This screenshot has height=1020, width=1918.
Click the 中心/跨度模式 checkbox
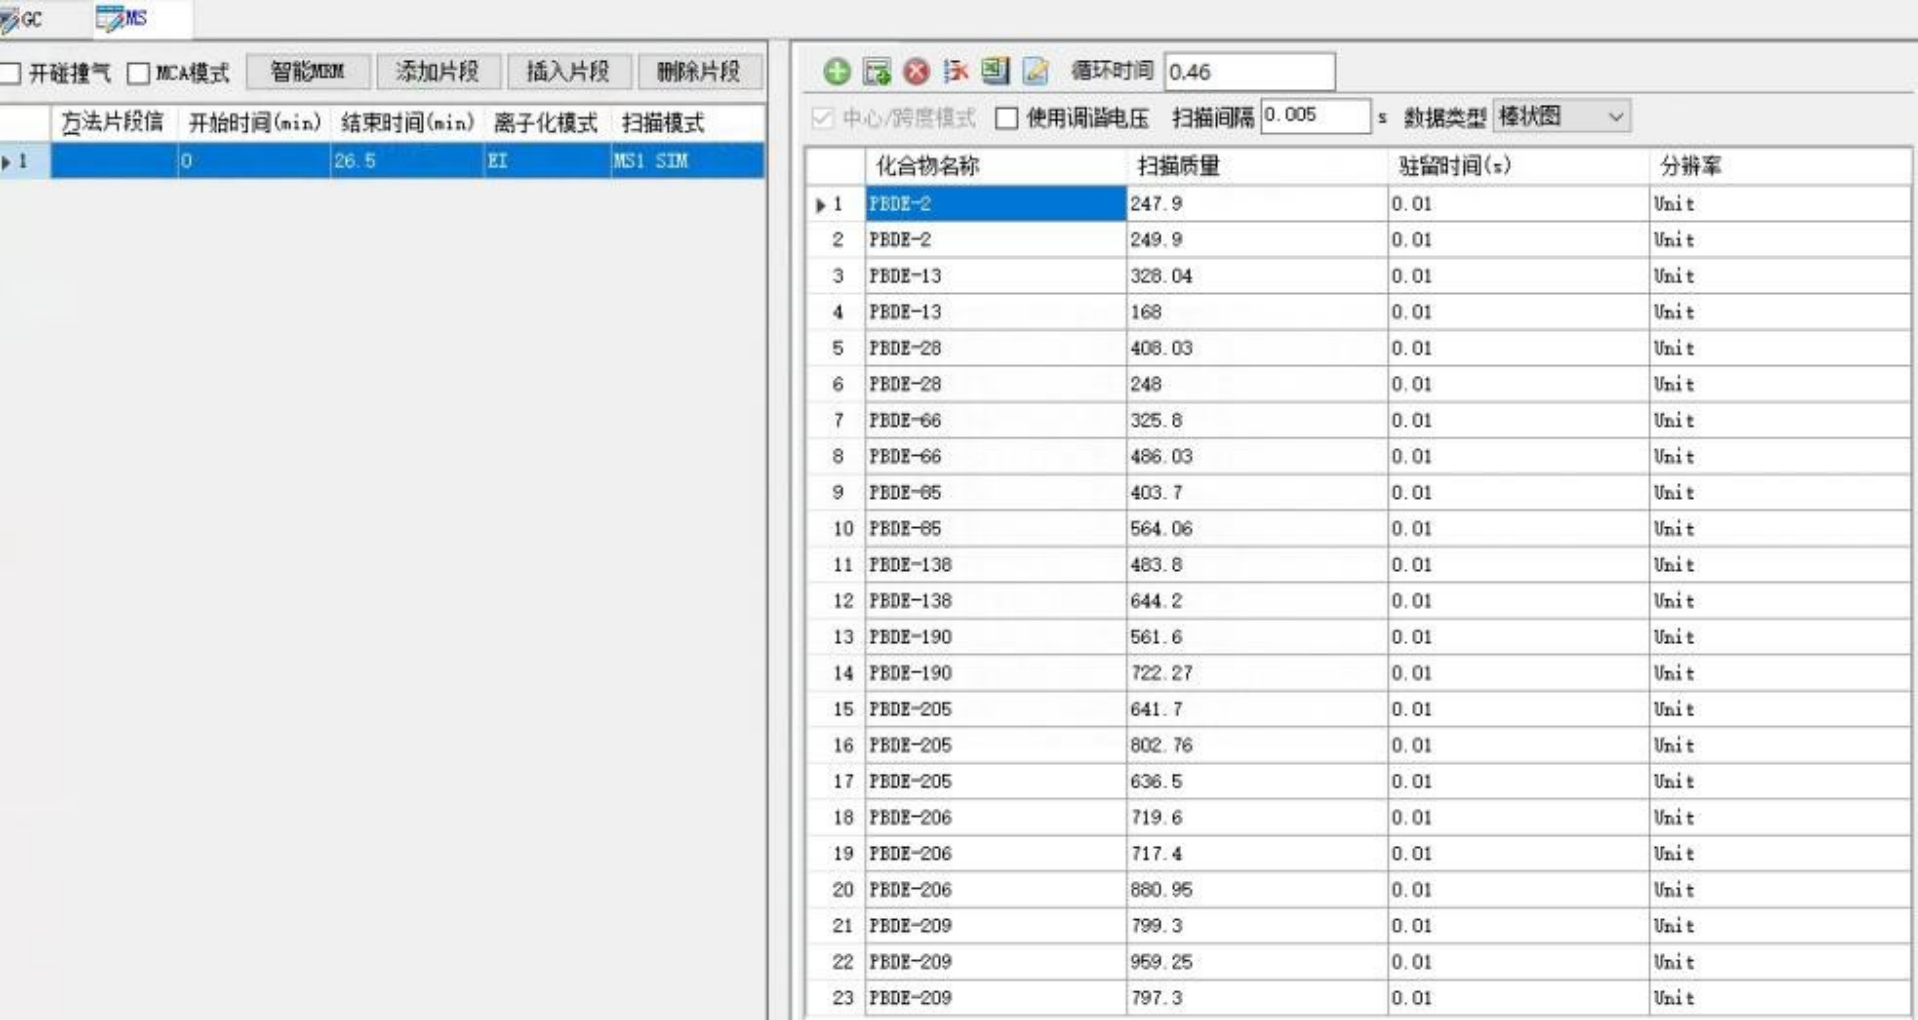click(x=822, y=118)
